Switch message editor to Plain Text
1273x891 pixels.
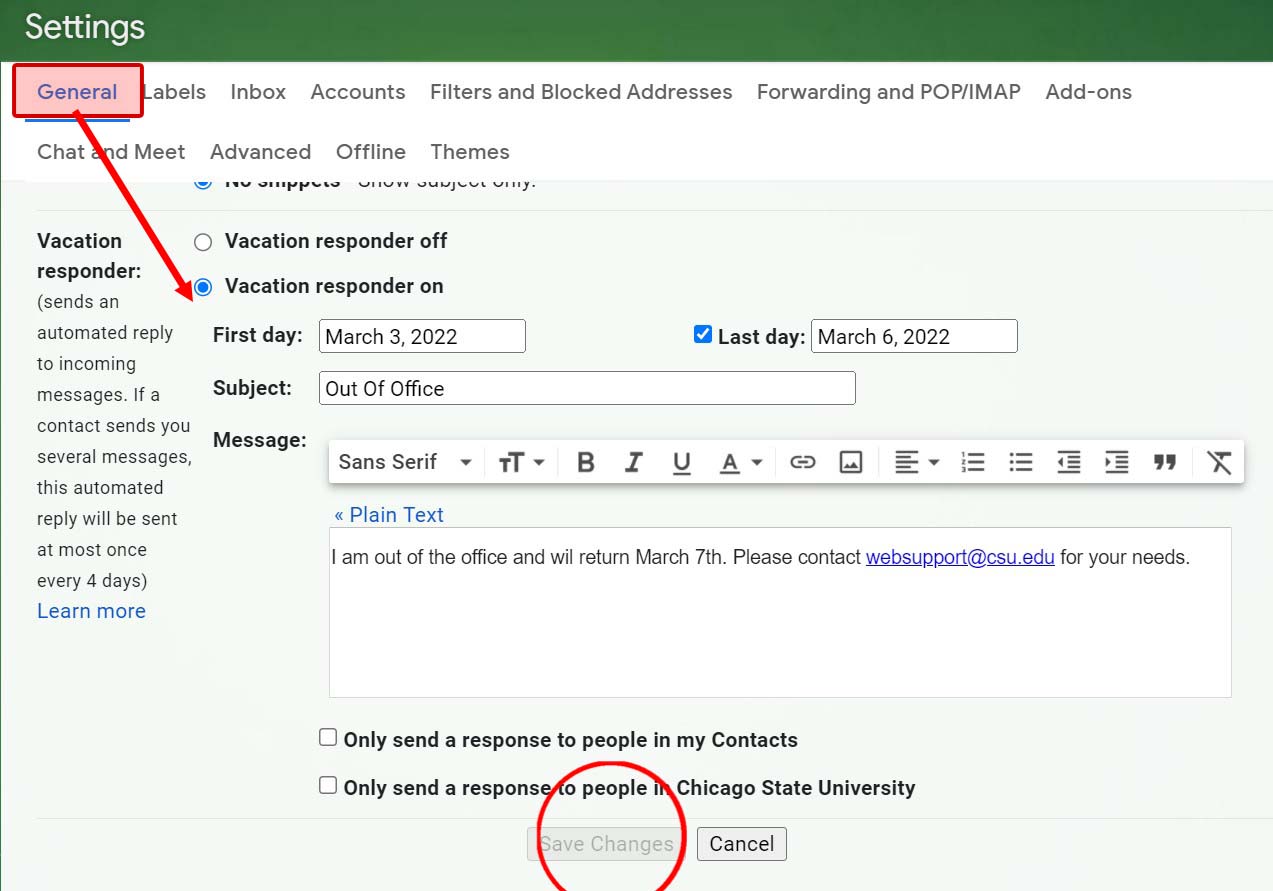tap(389, 515)
